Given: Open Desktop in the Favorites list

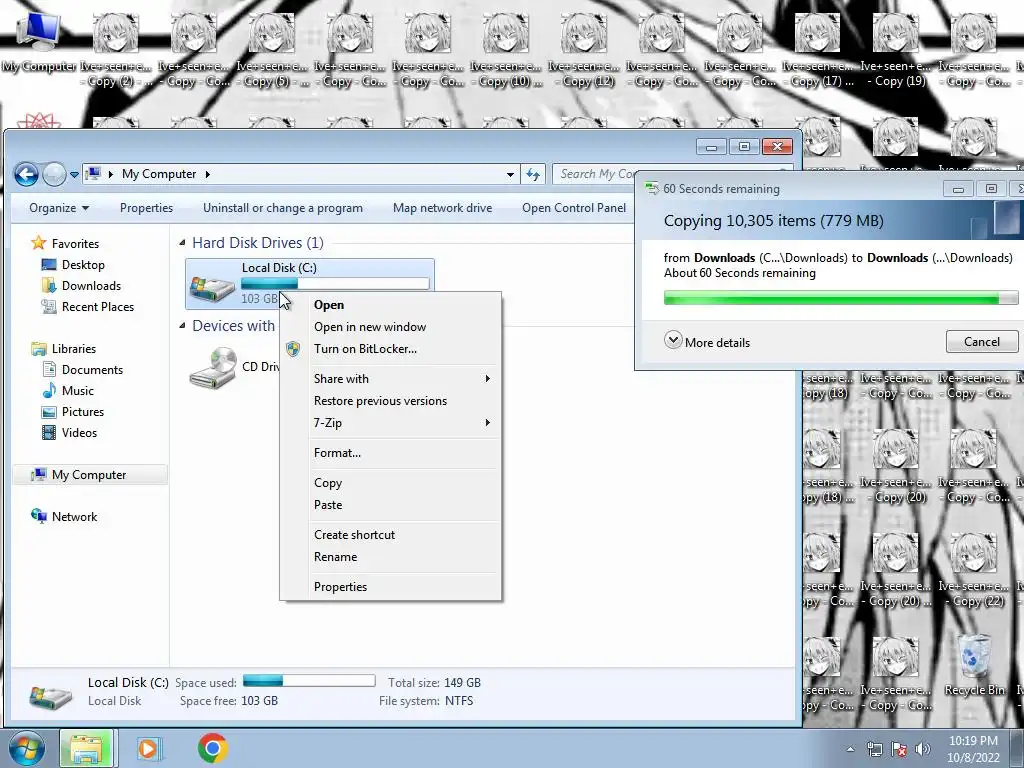Looking at the screenshot, I should (x=83, y=264).
